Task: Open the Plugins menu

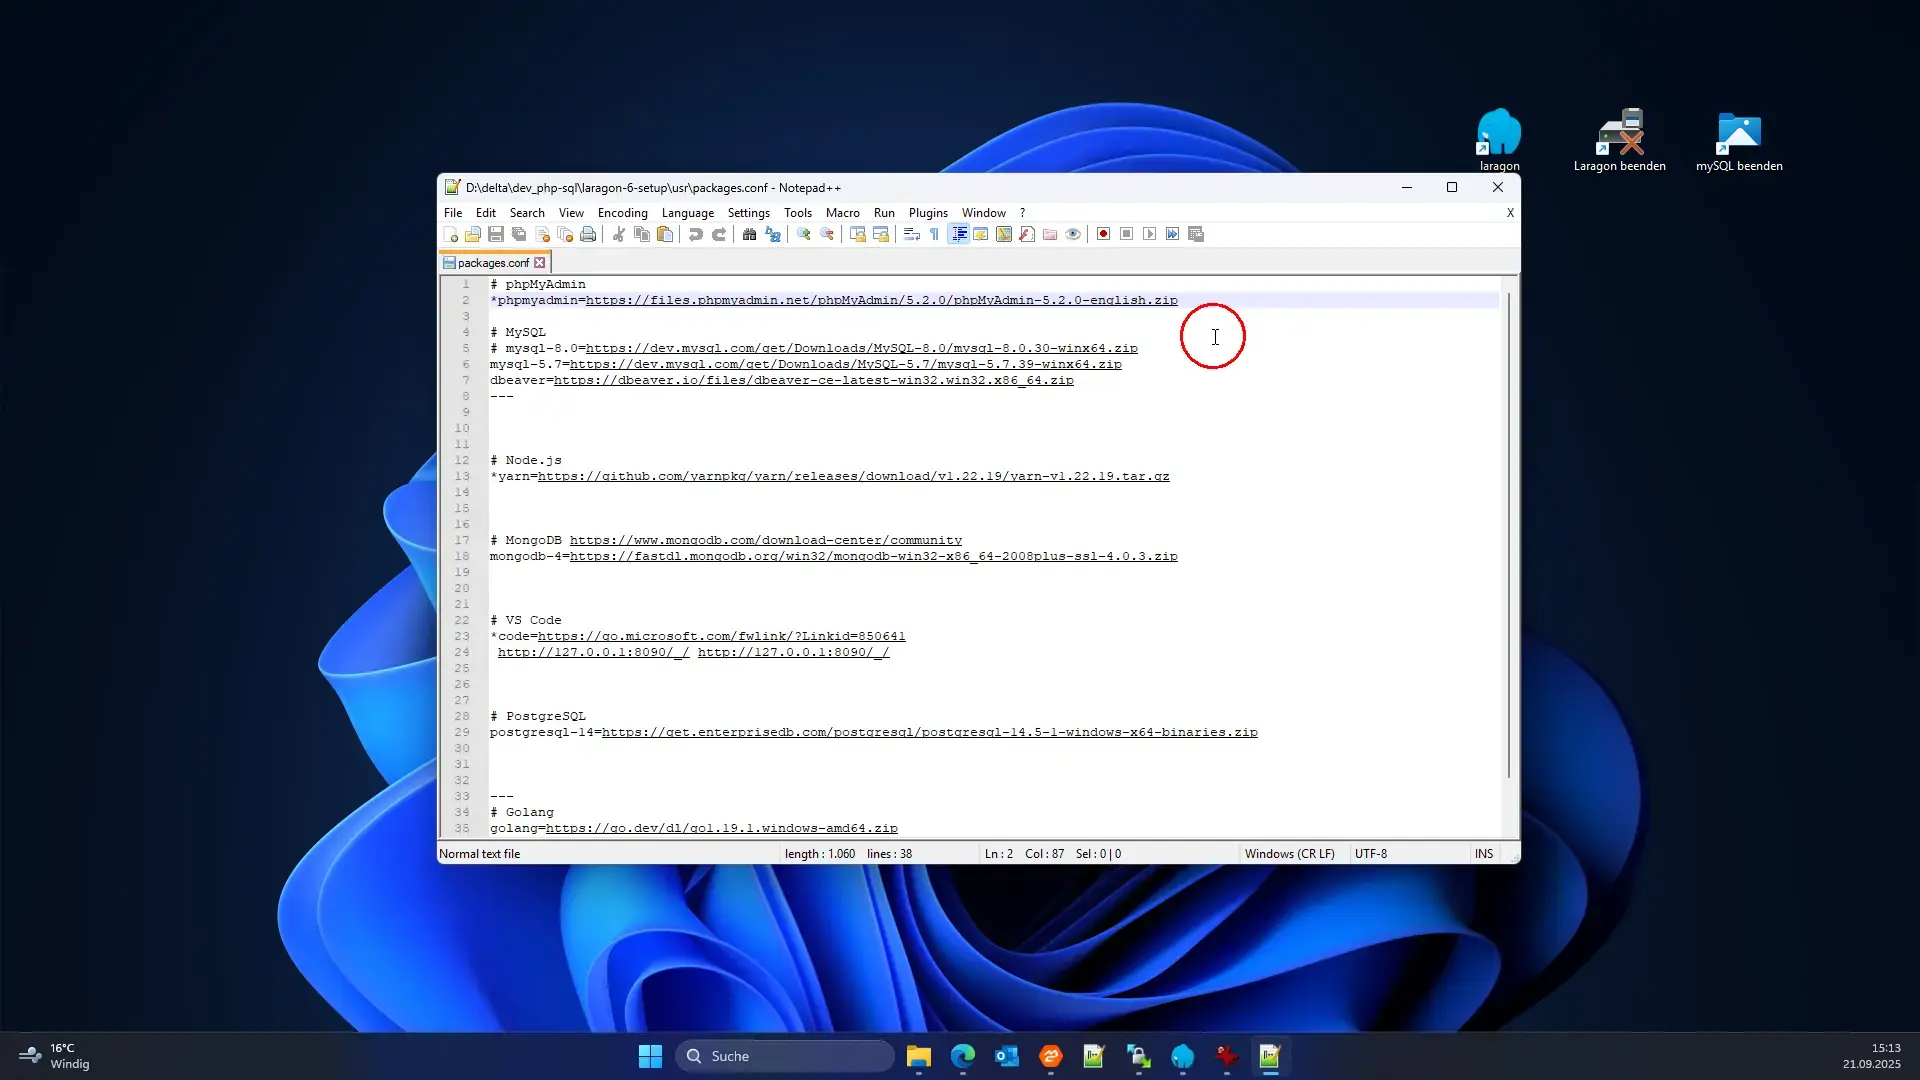Action: 927,213
